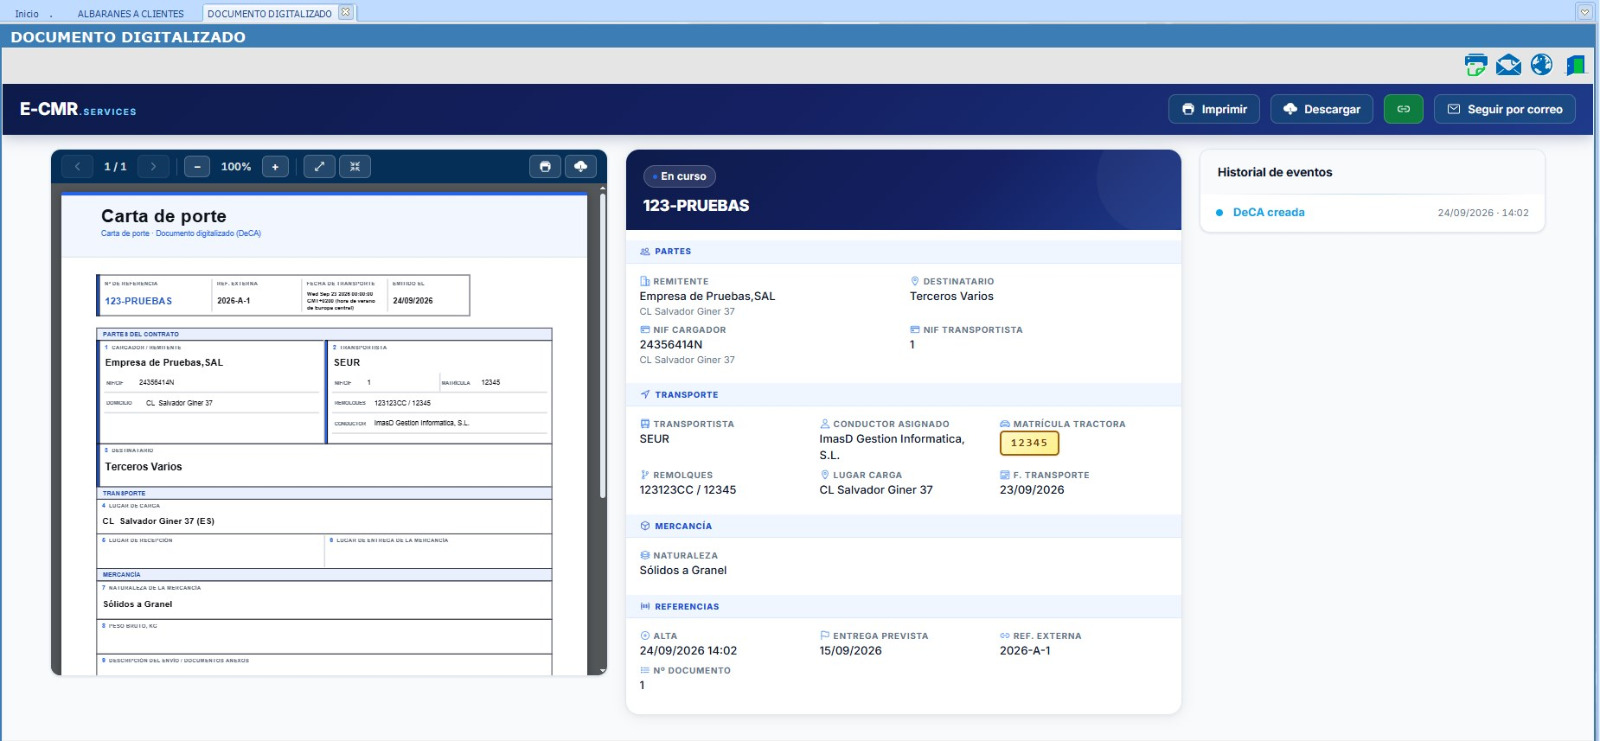1600x741 pixels.
Task: Click naturaleza value Sólidos a Granel
Action: click(683, 570)
